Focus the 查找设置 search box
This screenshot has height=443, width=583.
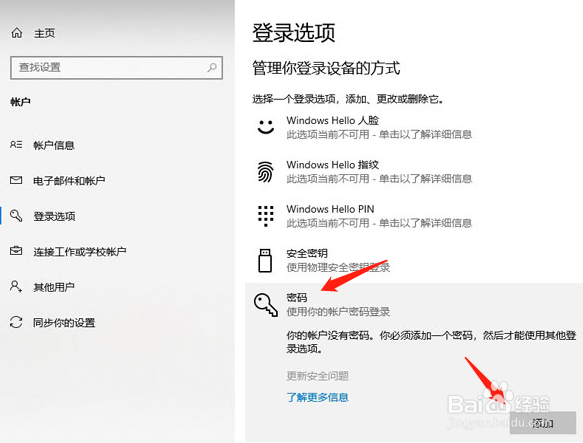point(116,68)
